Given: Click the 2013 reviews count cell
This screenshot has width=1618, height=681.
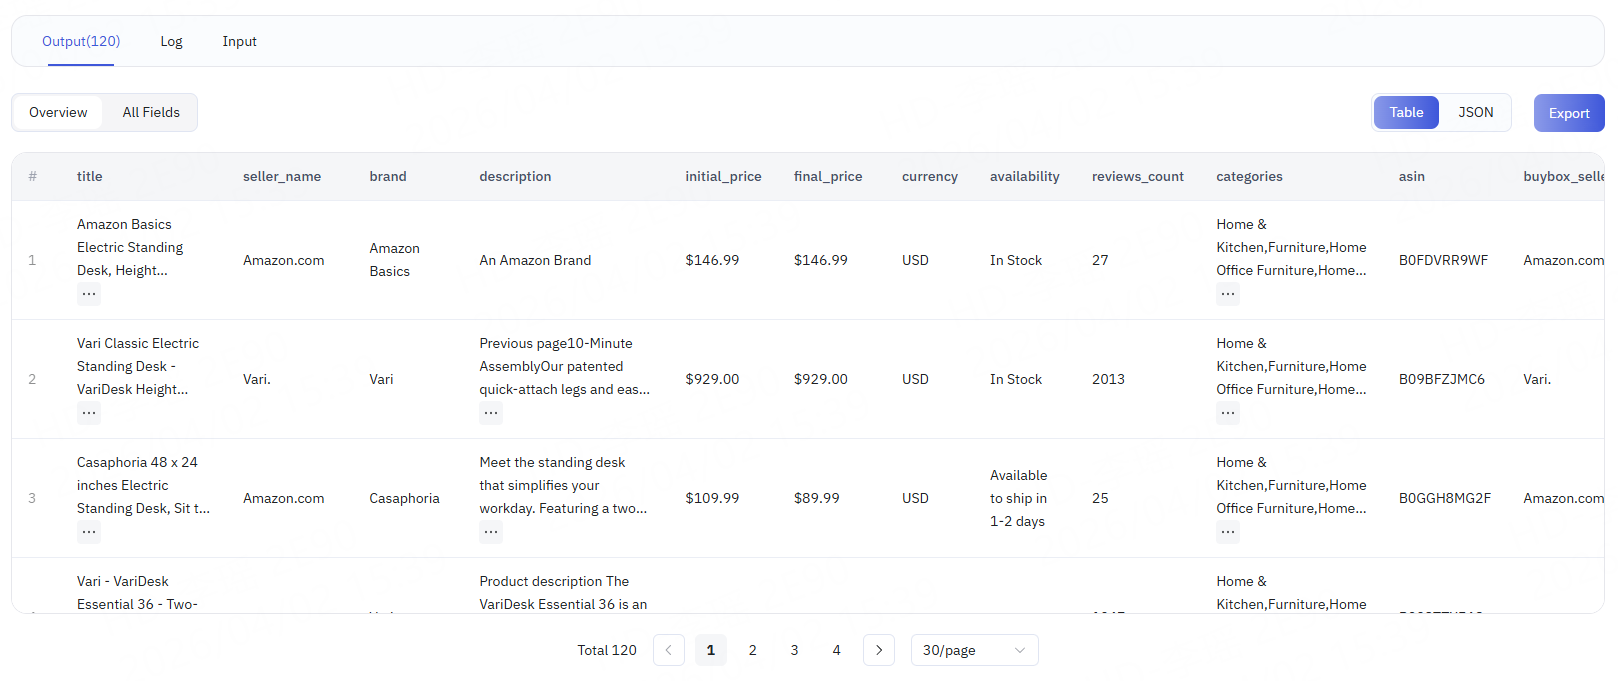Looking at the screenshot, I should click(1108, 379).
